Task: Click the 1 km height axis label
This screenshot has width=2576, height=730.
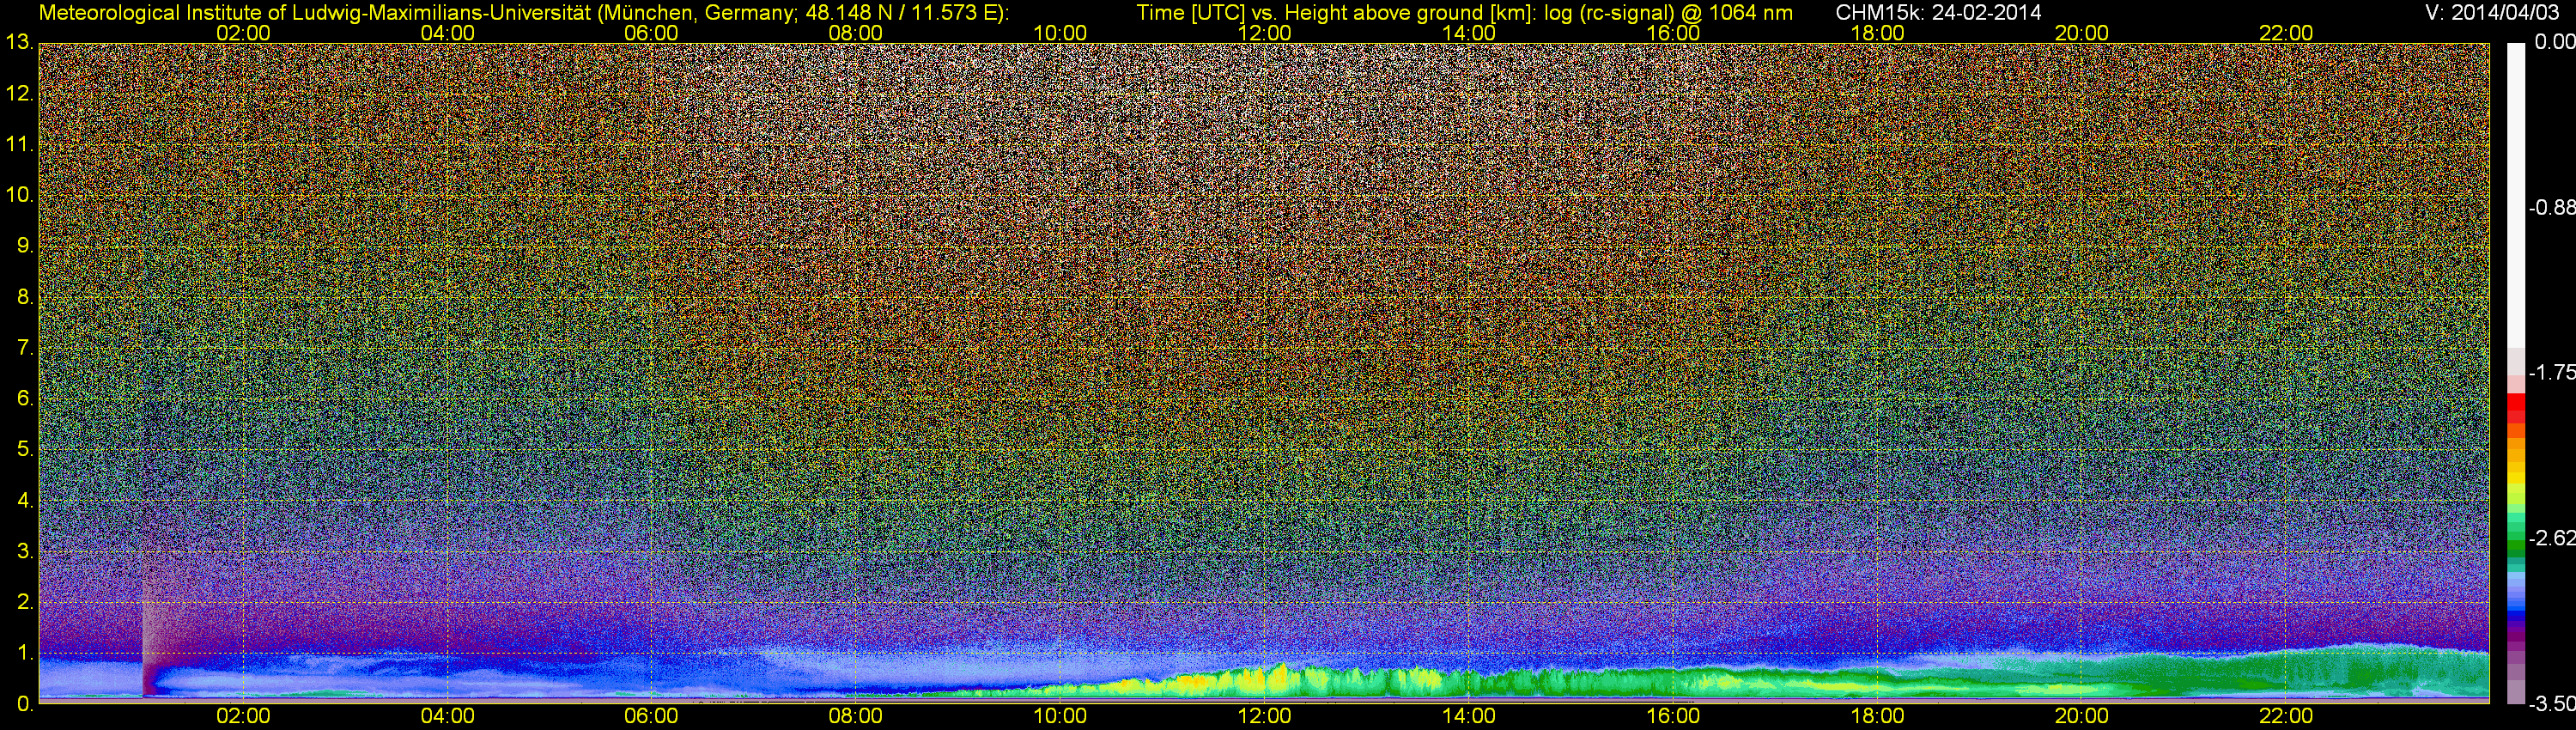Action: 25,653
